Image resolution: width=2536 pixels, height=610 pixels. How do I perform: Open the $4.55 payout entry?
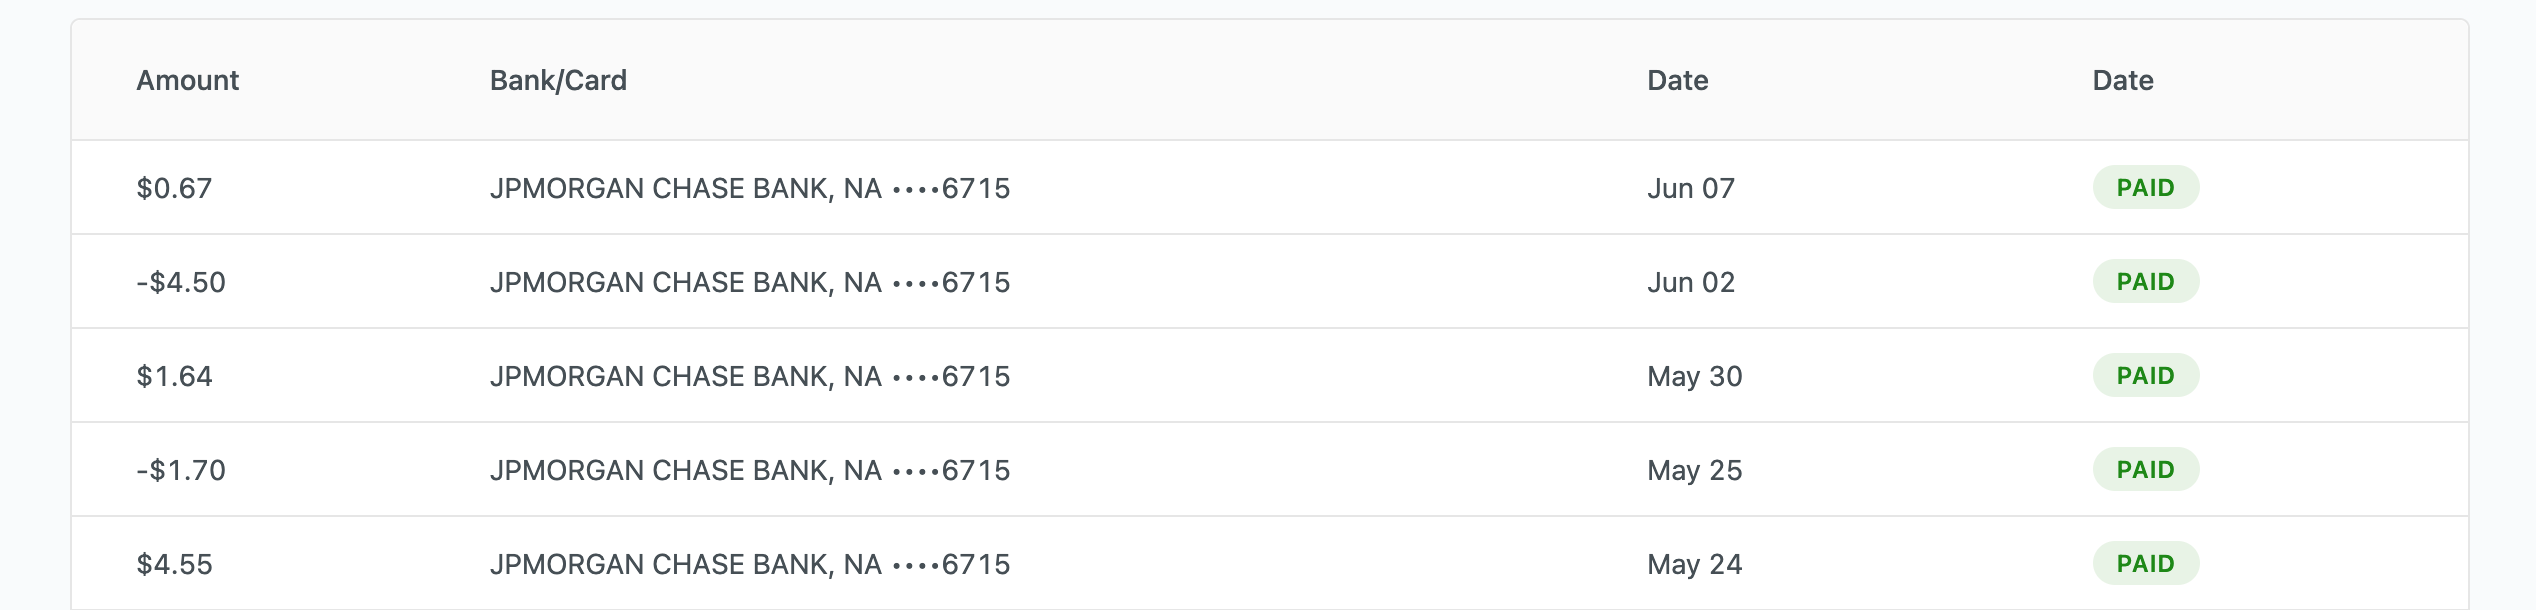(x=1269, y=564)
